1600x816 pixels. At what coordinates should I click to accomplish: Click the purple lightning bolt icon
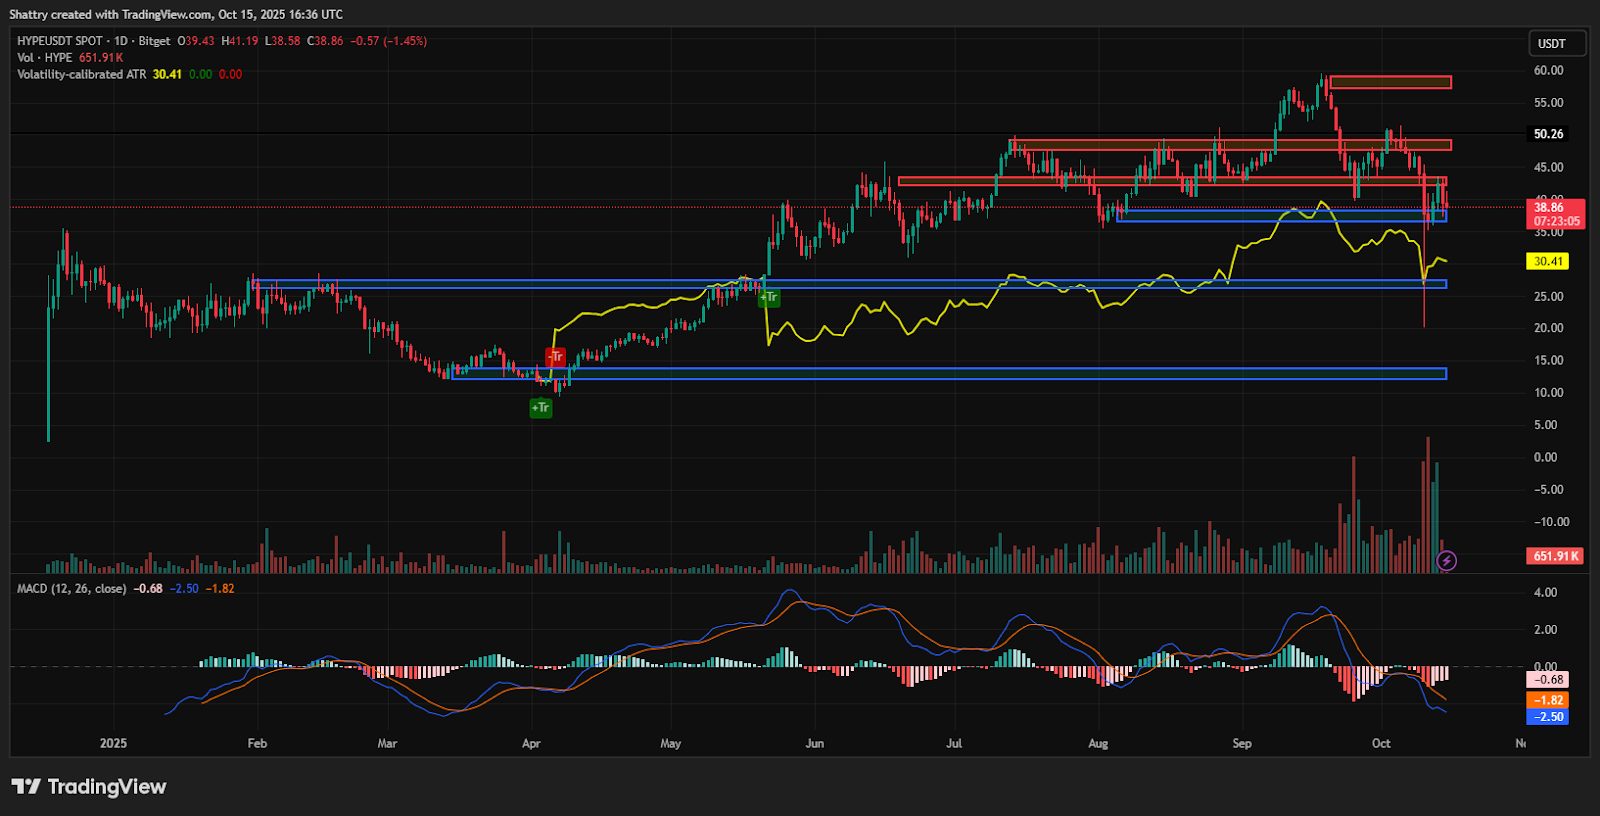pyautogui.click(x=1446, y=561)
